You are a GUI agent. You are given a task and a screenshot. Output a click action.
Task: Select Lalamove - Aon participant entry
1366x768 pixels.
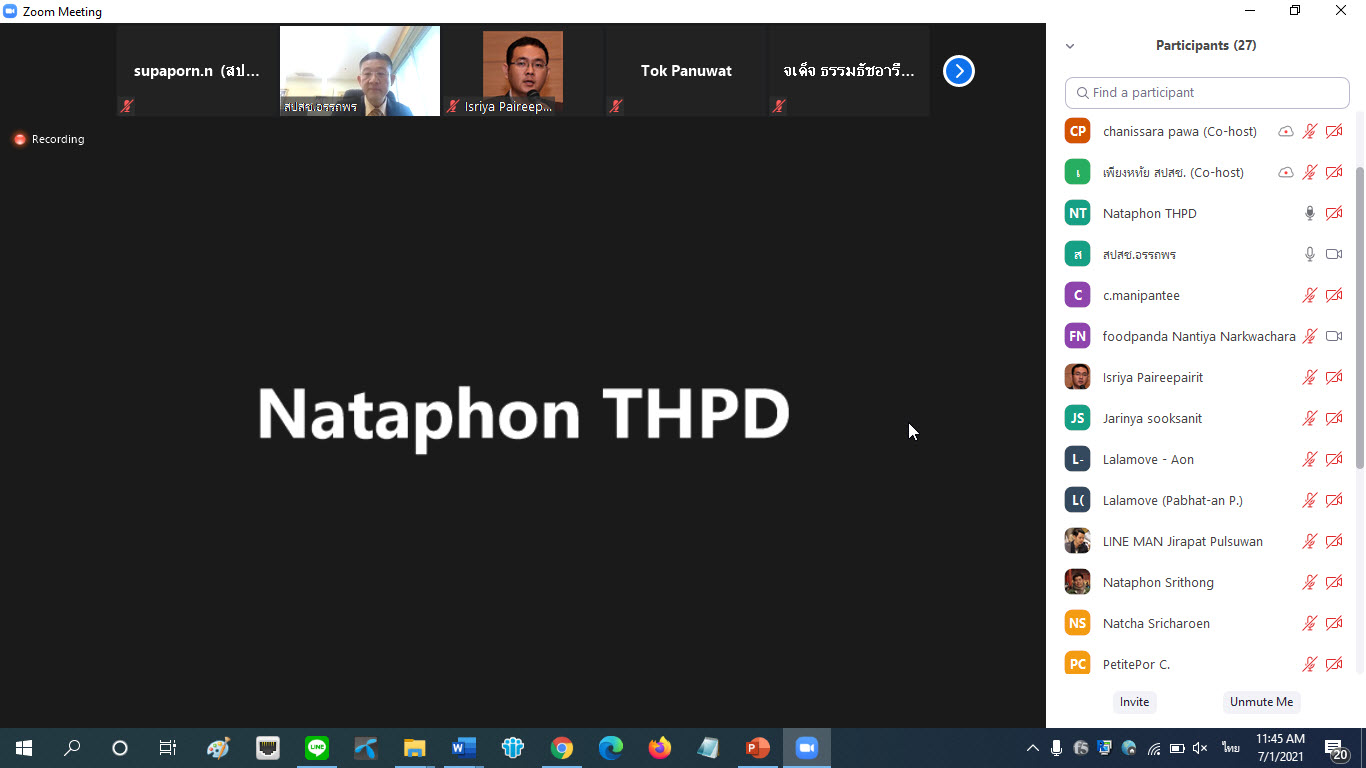point(1148,459)
